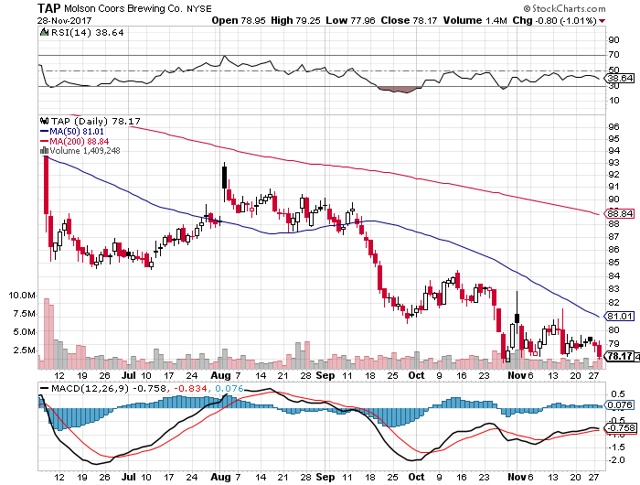Click the Open 78.95 value

click(x=239, y=20)
